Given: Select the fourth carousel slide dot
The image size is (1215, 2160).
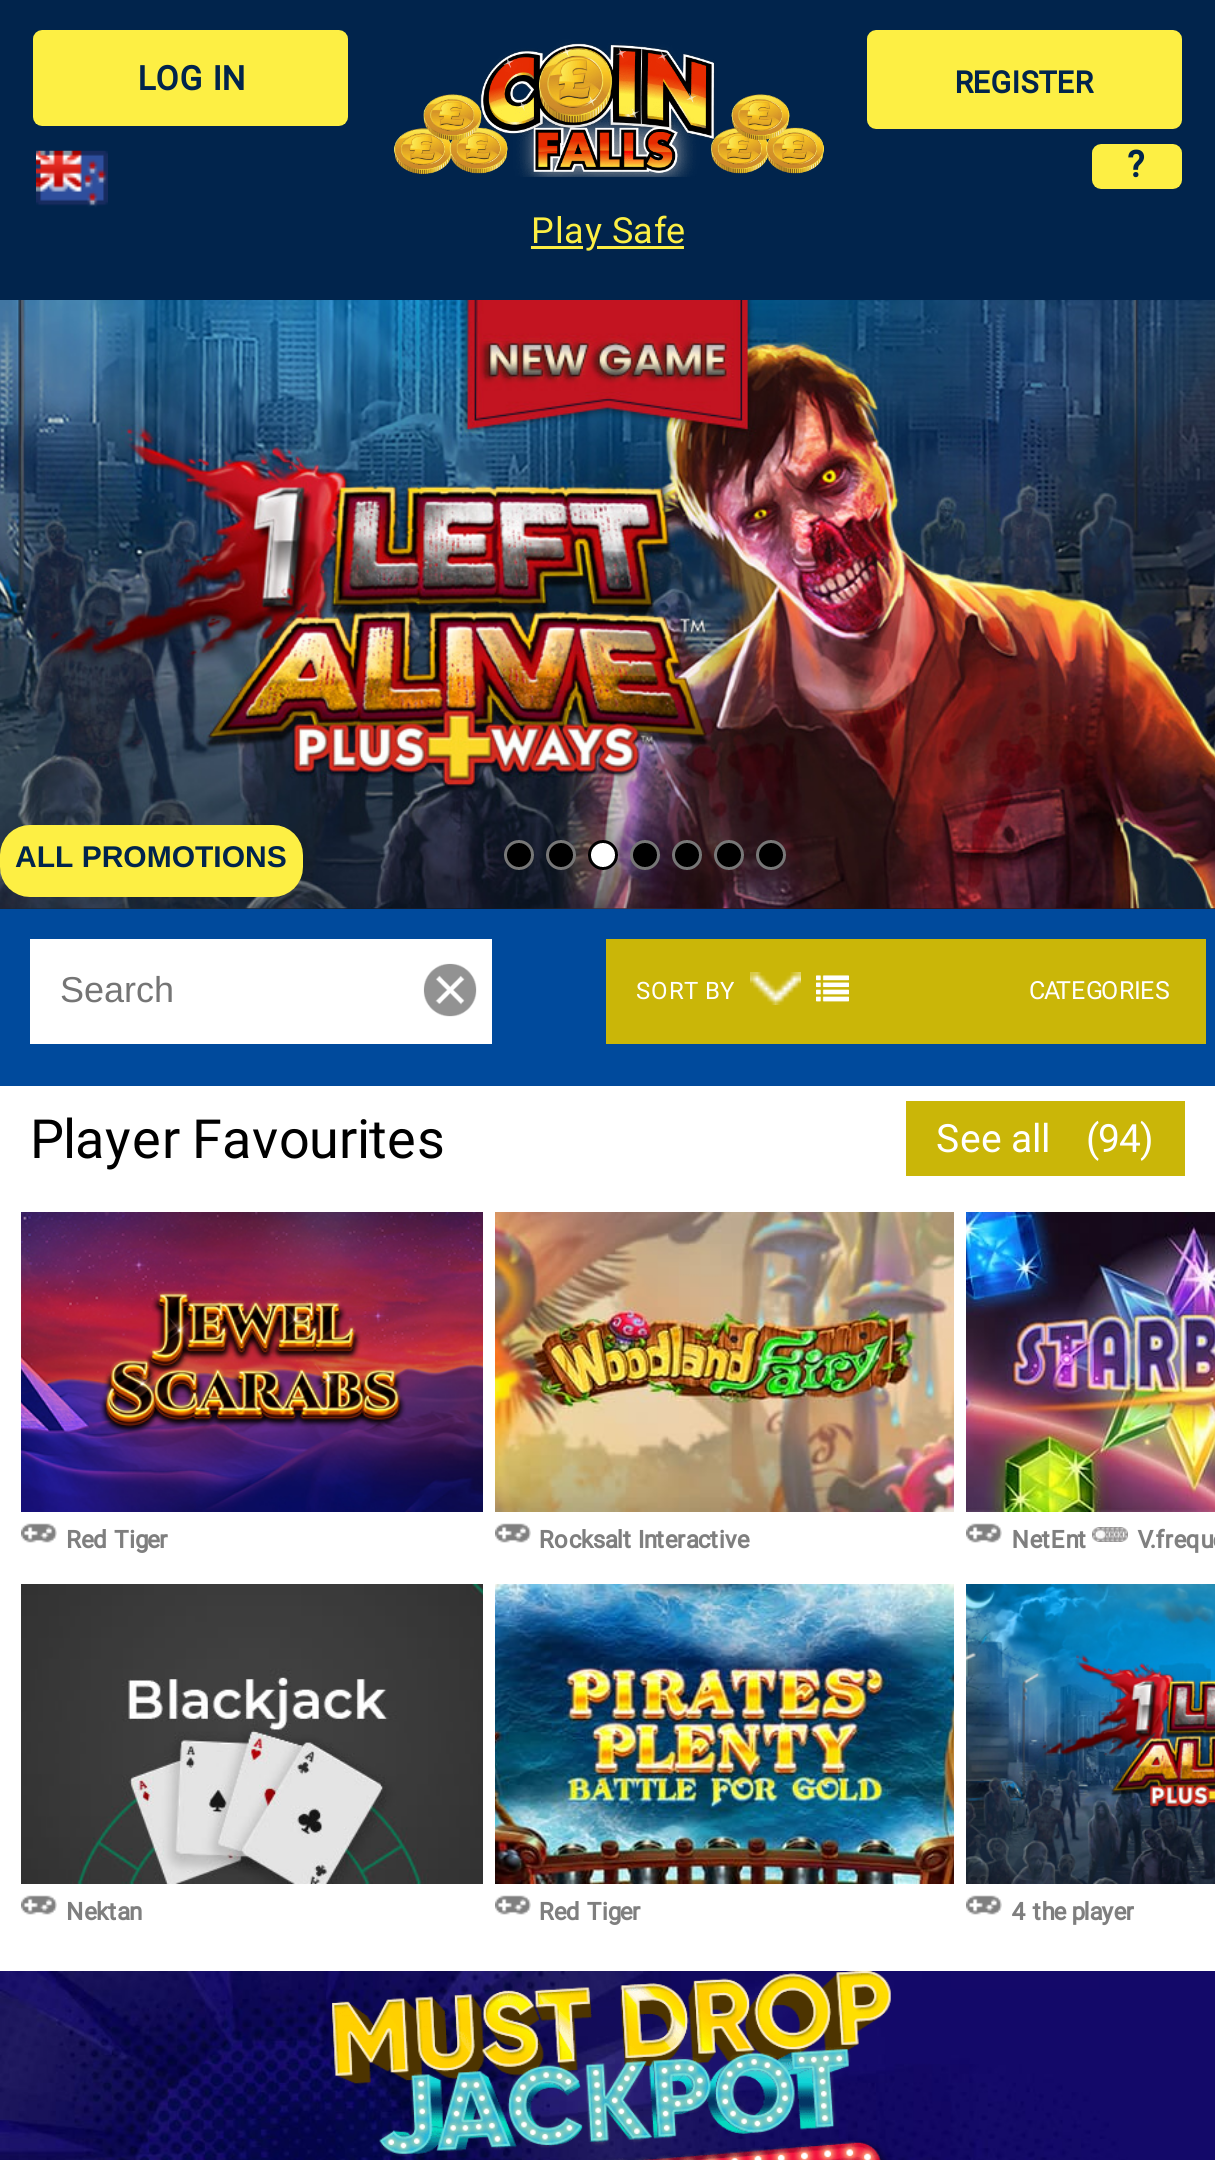Looking at the screenshot, I should coord(645,855).
